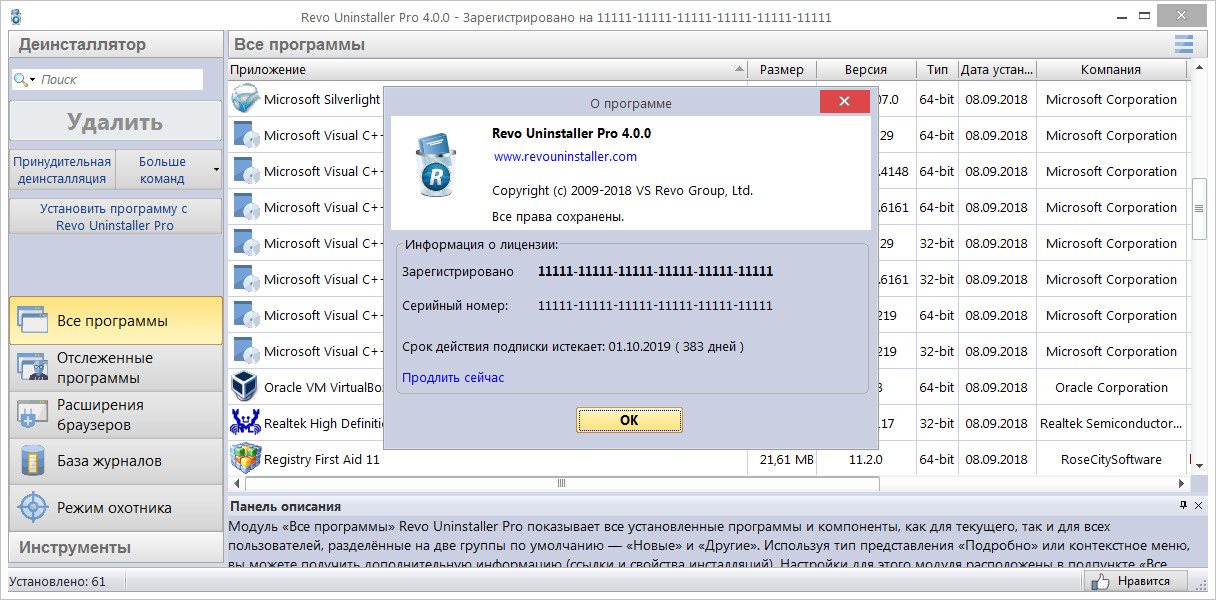Open the All Programs section
Screen dimensions: 1216x600
[x=115, y=321]
